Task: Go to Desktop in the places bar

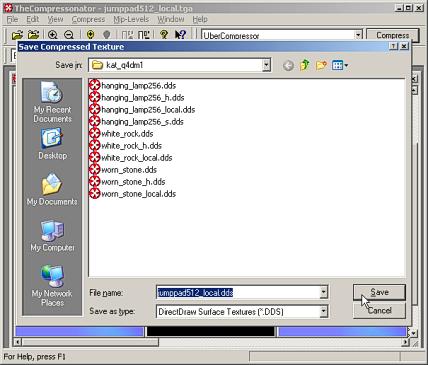Action: (52, 144)
